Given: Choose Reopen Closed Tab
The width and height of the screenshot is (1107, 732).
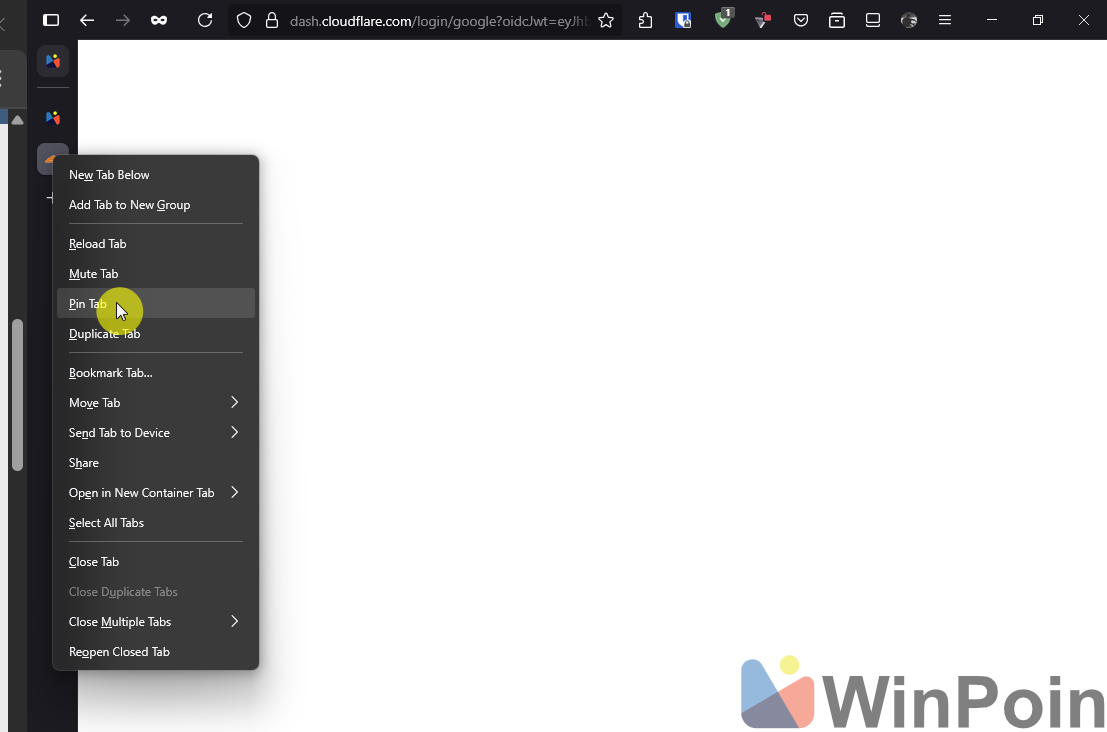Looking at the screenshot, I should click(x=156, y=652).
